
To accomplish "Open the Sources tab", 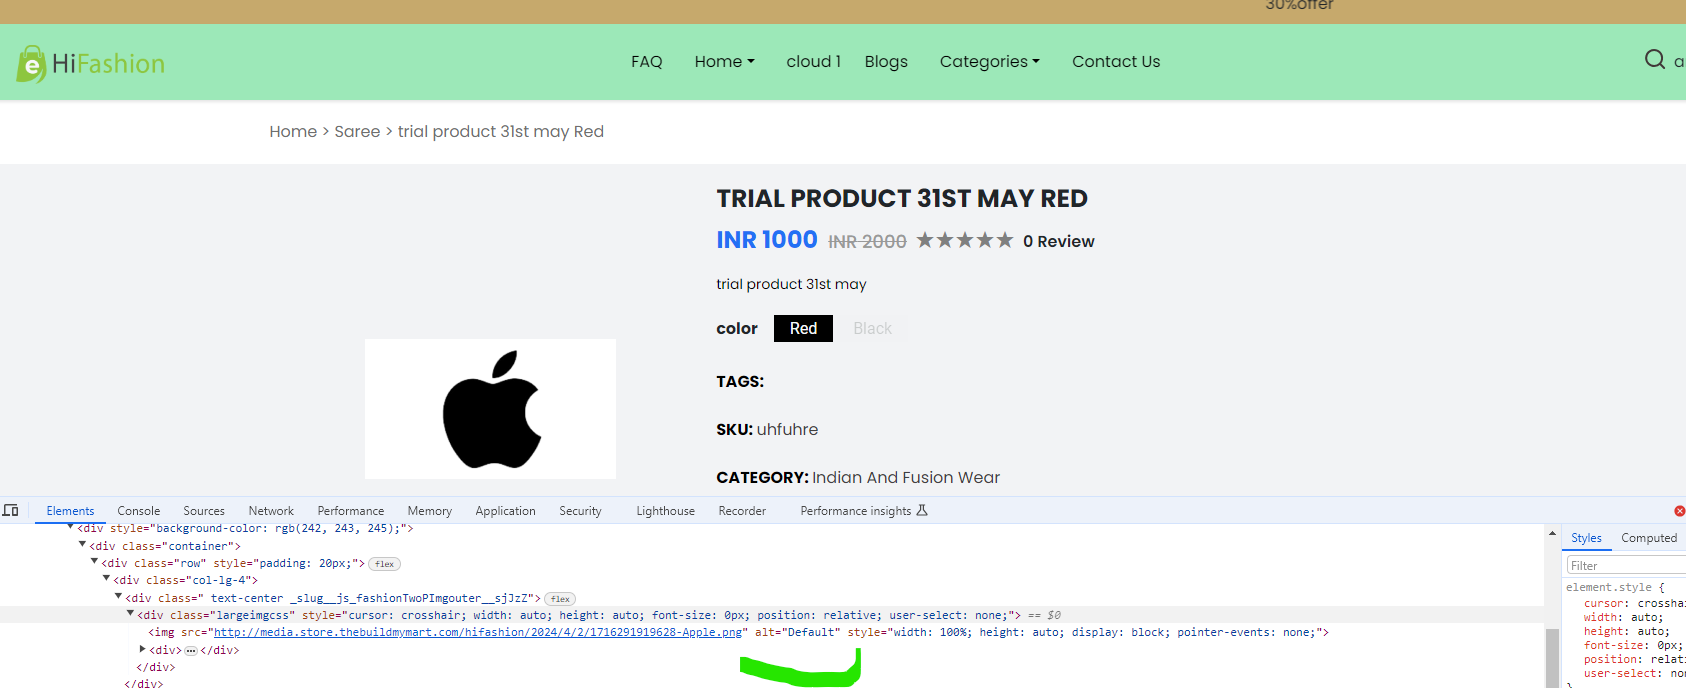I will coord(204,511).
